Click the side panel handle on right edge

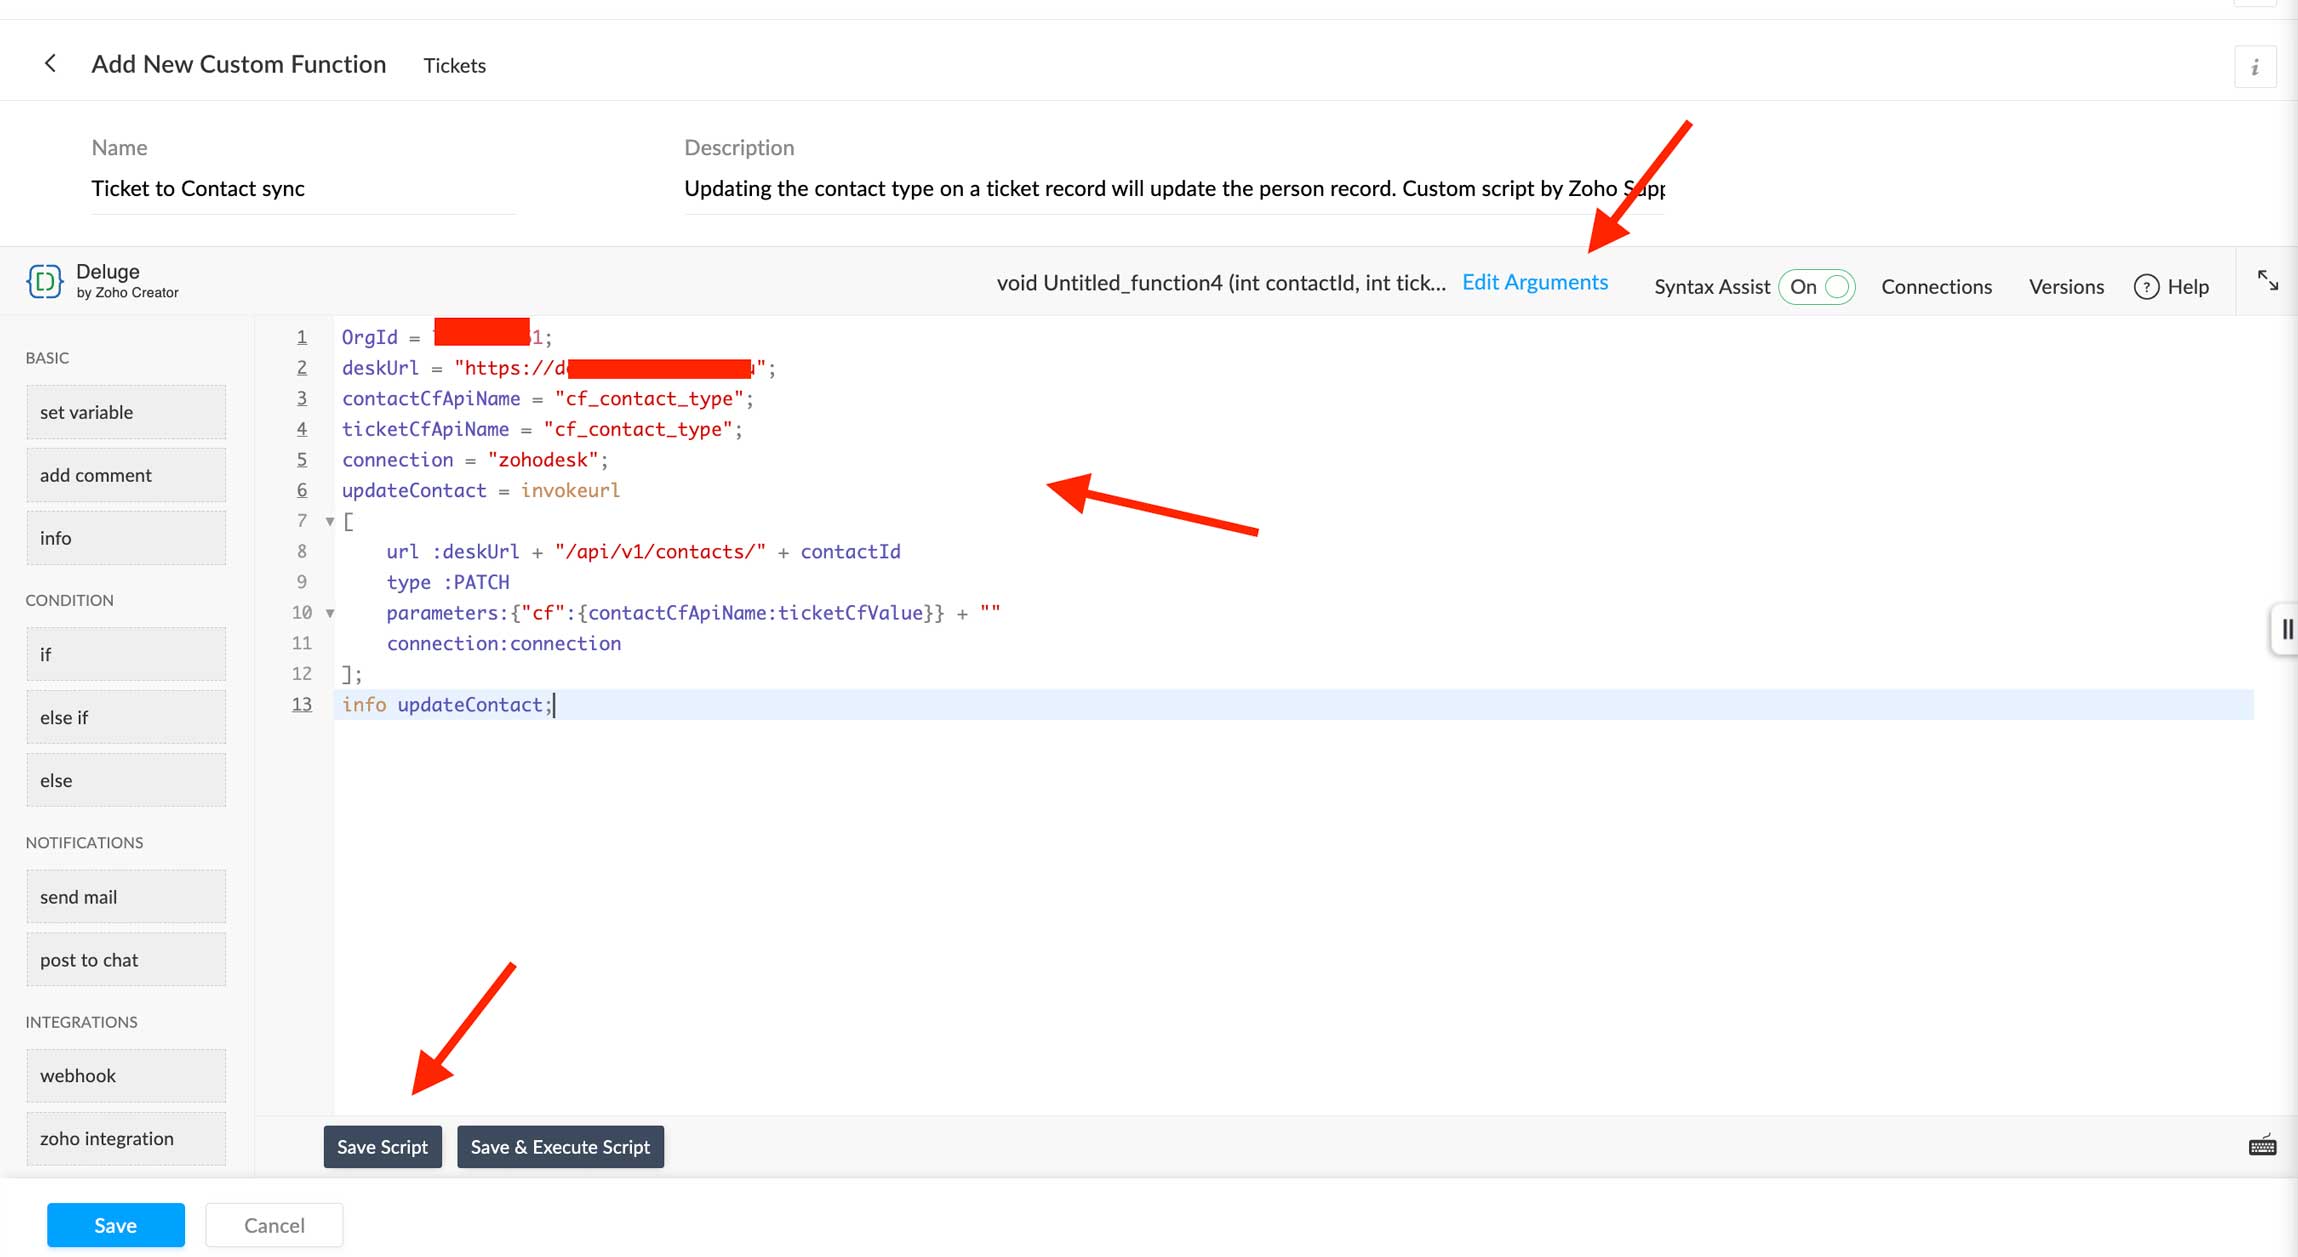(x=2285, y=629)
